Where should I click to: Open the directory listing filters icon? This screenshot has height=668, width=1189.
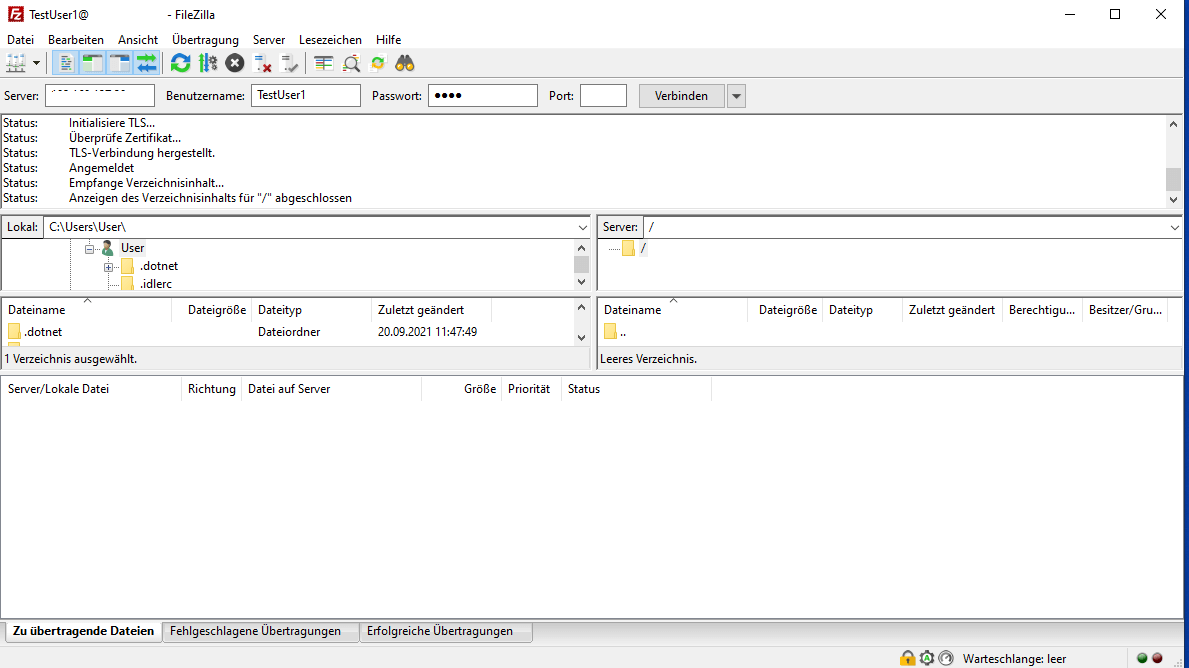[x=323, y=63]
